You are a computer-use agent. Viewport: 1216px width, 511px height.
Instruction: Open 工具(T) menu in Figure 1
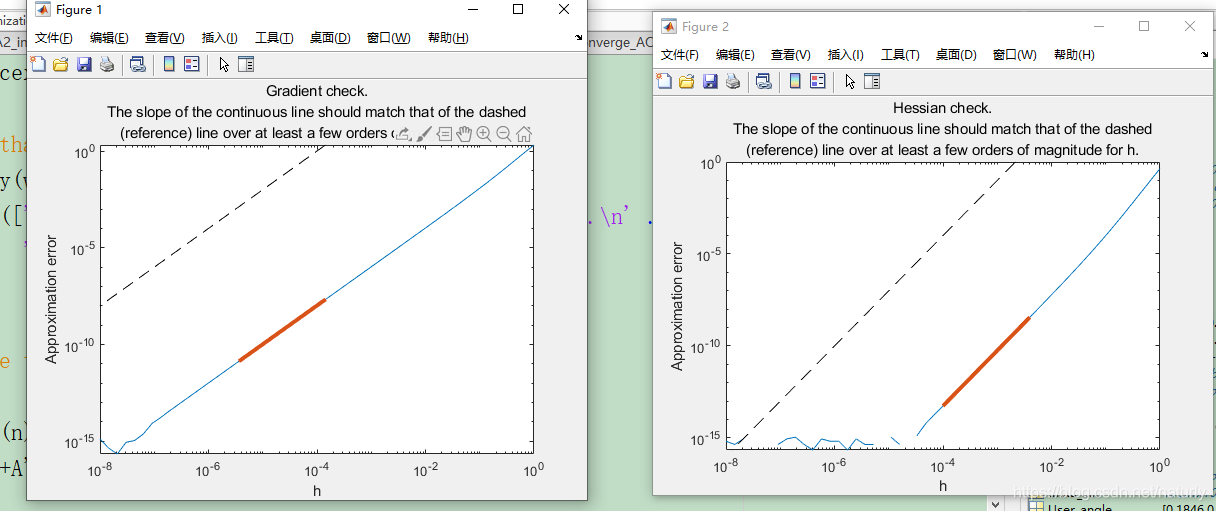pyautogui.click(x=274, y=38)
